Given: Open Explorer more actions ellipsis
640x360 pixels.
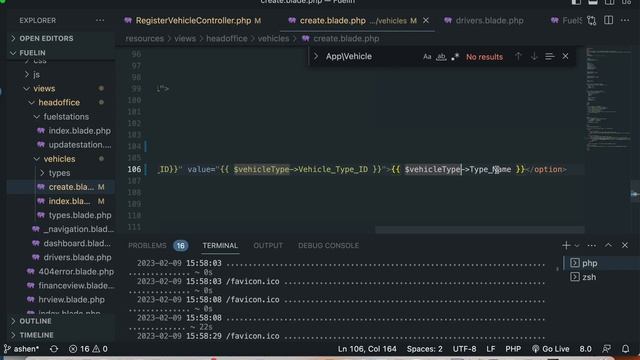Looking at the screenshot, I should 100,20.
